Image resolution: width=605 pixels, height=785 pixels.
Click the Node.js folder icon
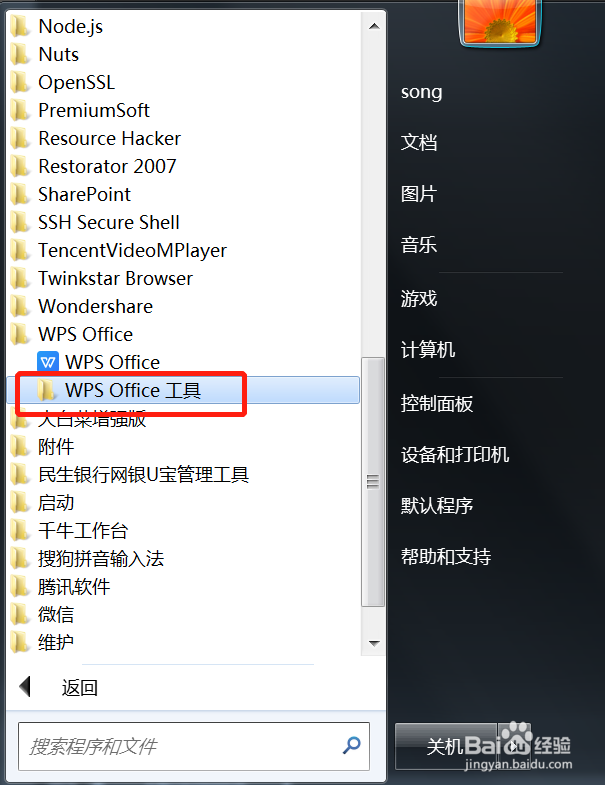(20, 26)
